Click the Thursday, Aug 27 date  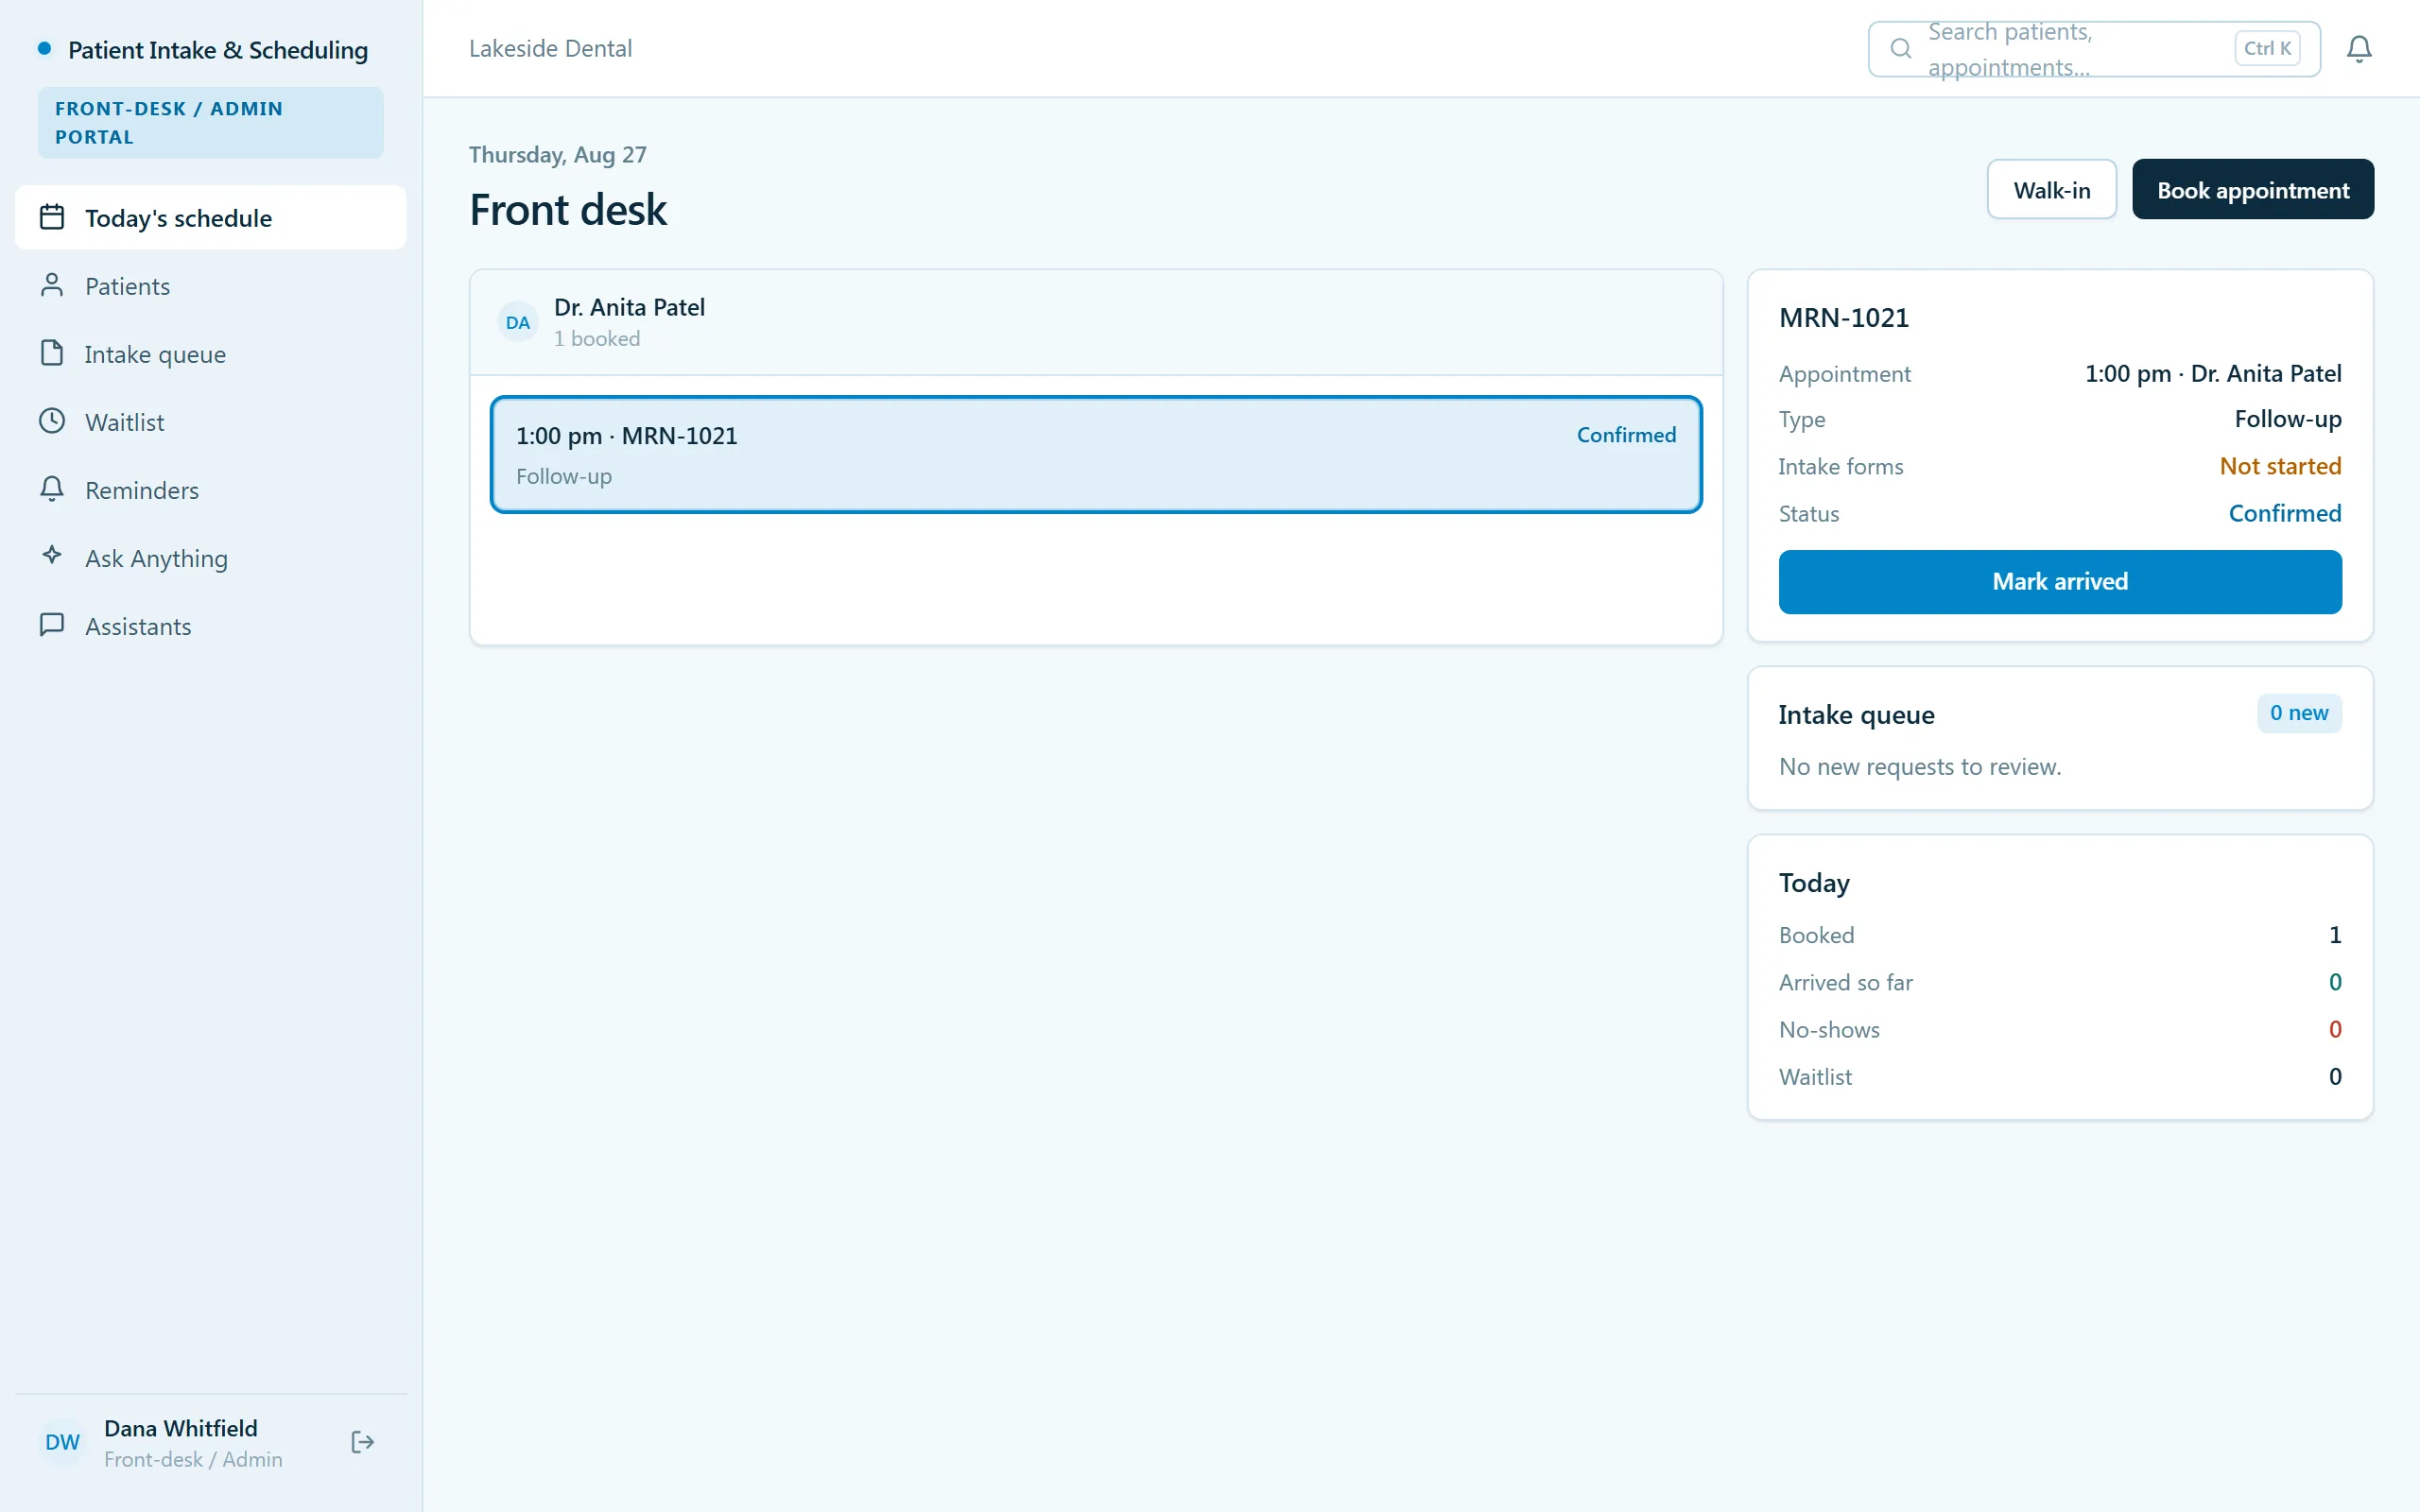(x=558, y=155)
